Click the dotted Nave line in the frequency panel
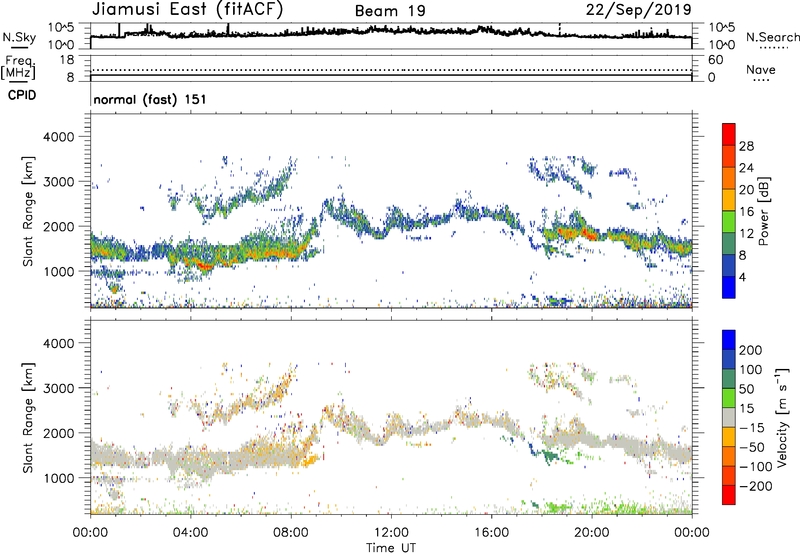 (x=391, y=70)
